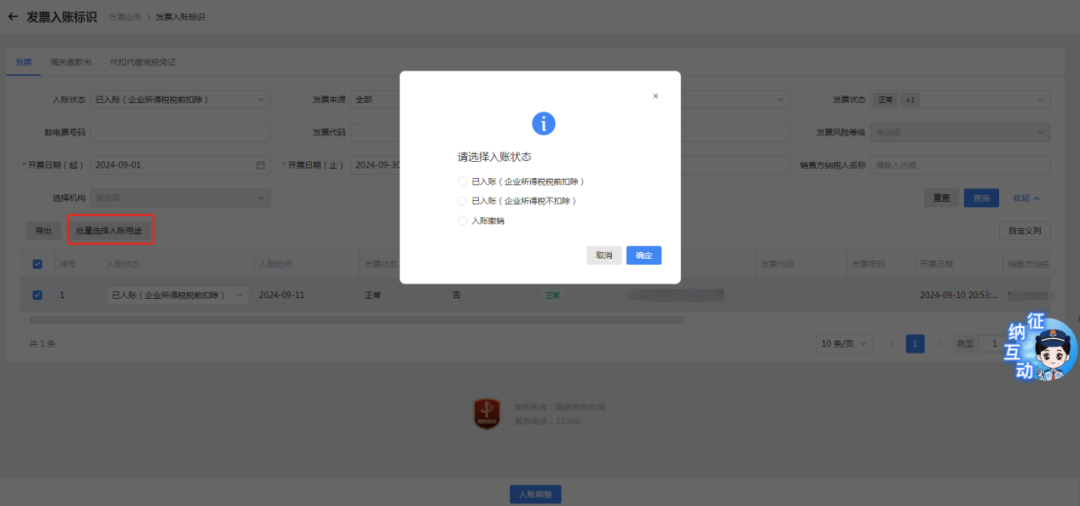Screen dimensions: 1080x506
Task: Click 批量选择入账用途 button
Action: click(x=110, y=231)
